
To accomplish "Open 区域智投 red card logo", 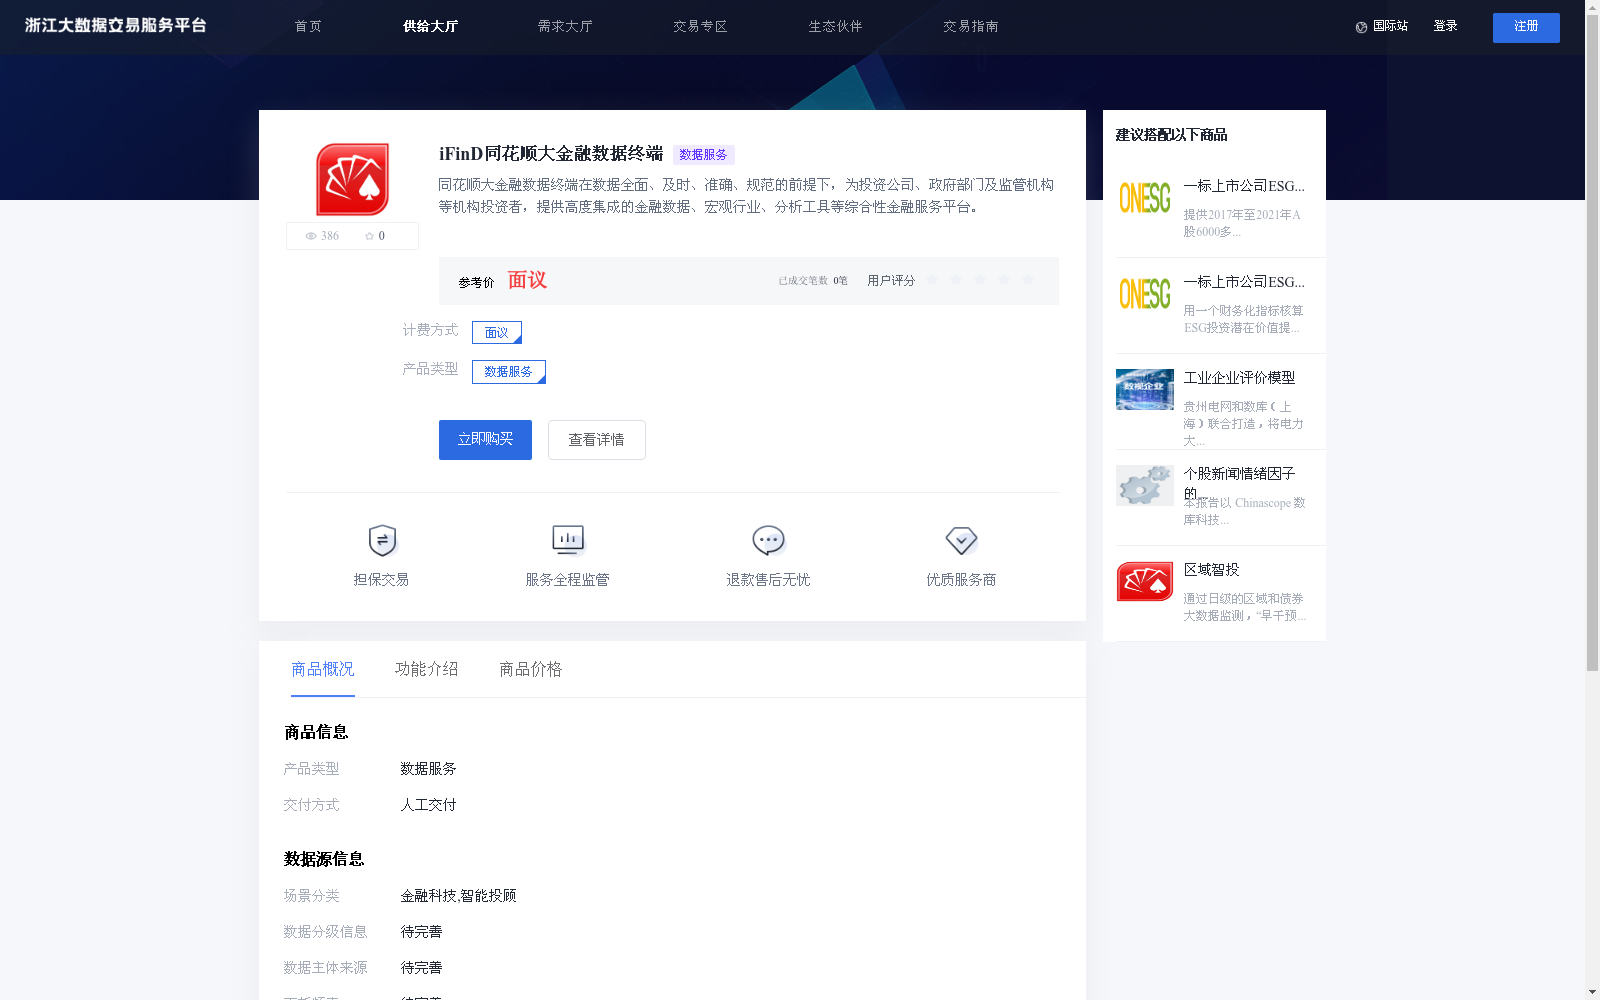I will point(1145,581).
